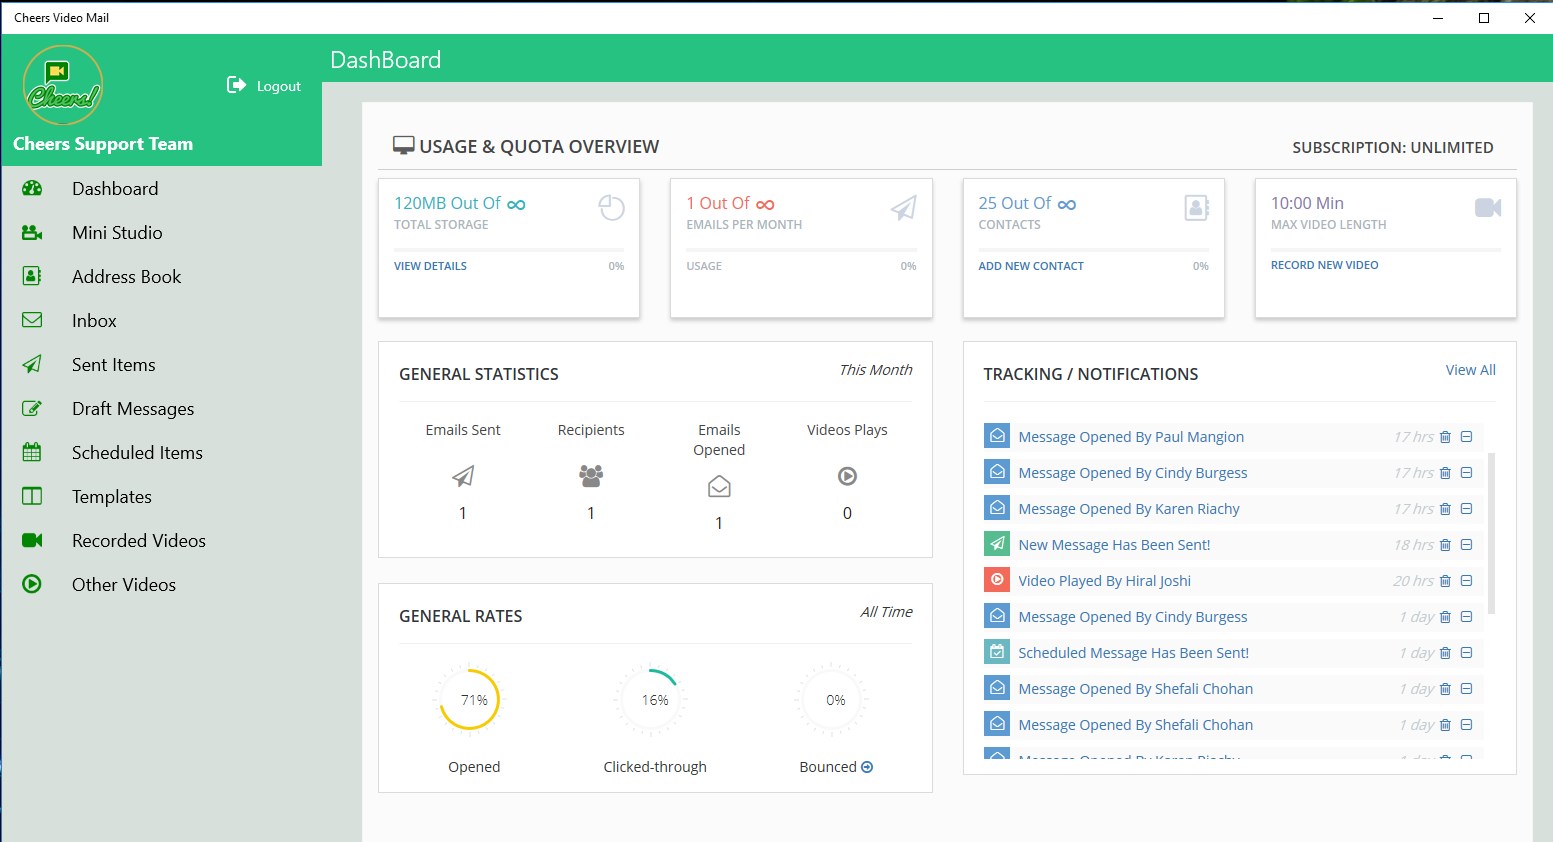Open Templates section
This screenshot has height=842, width=1553.
(x=112, y=496)
